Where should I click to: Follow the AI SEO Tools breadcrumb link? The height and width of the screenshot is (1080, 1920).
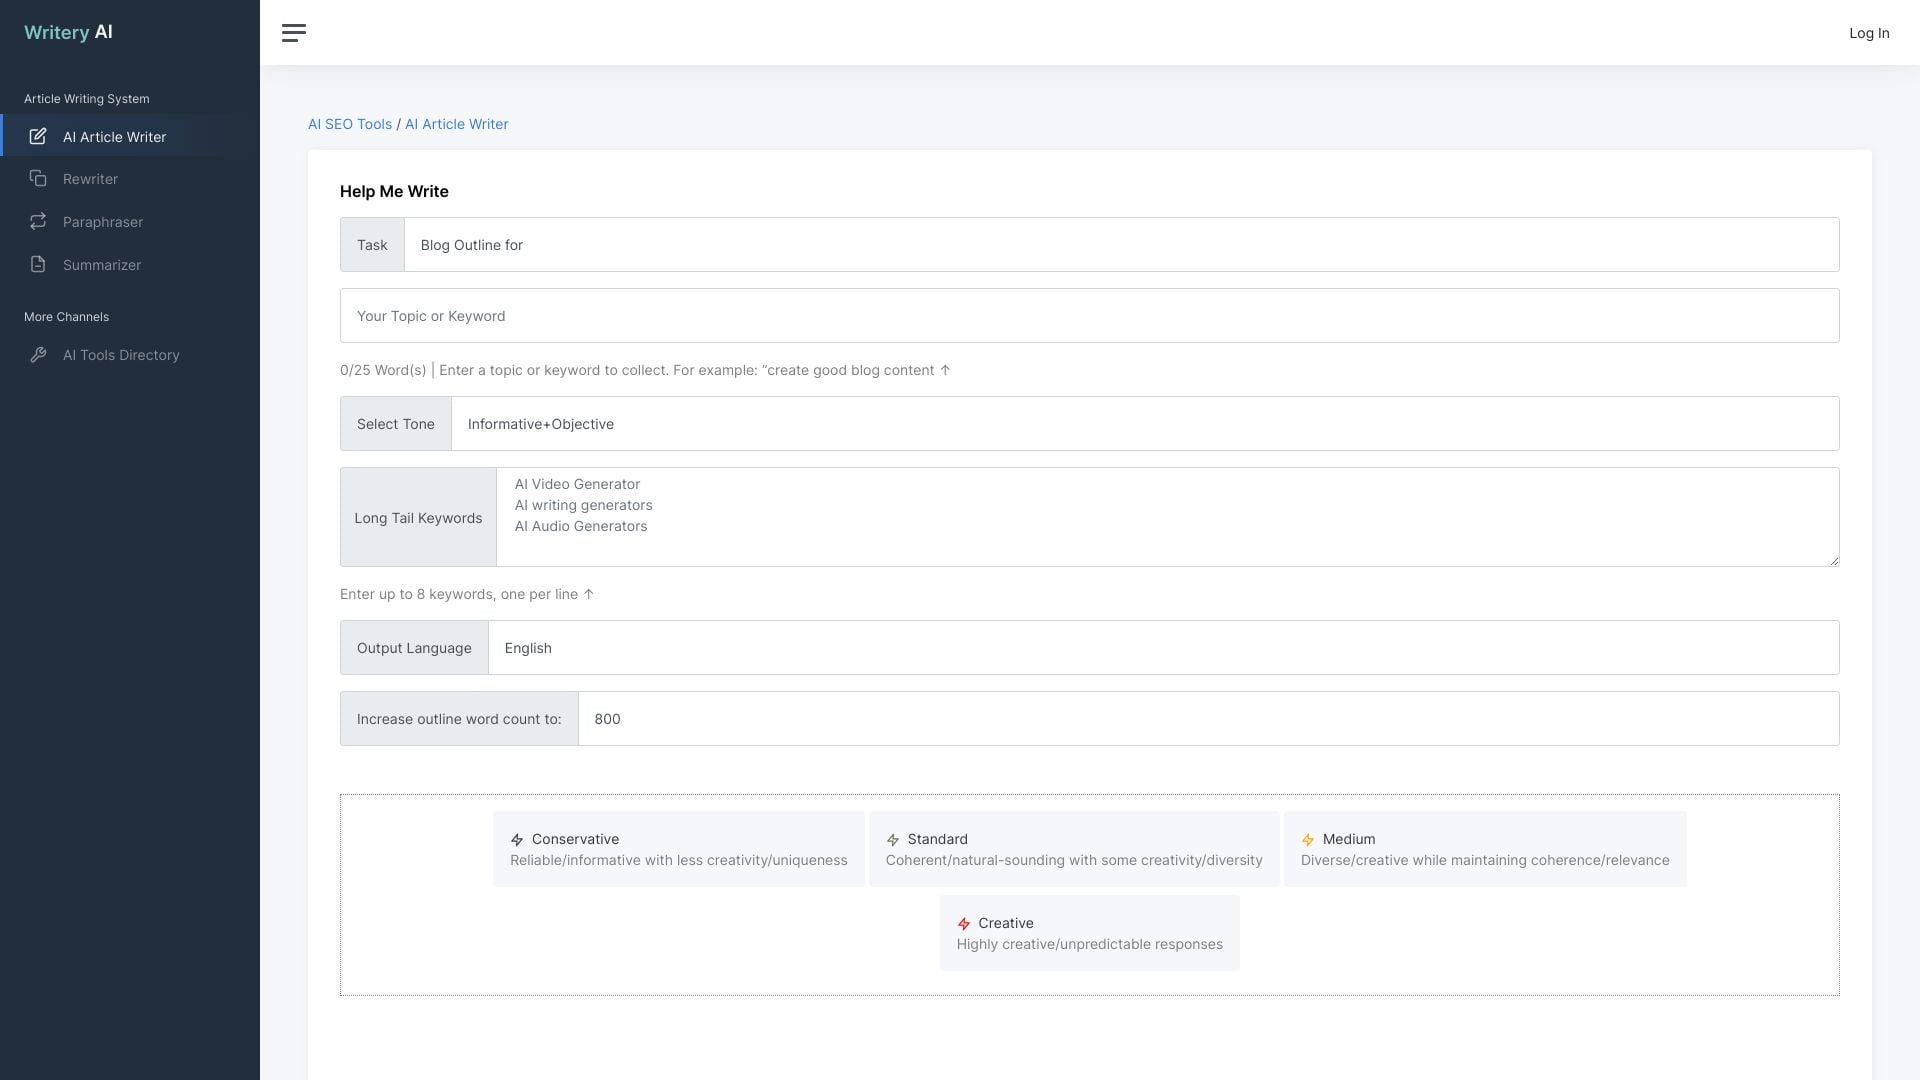point(349,124)
